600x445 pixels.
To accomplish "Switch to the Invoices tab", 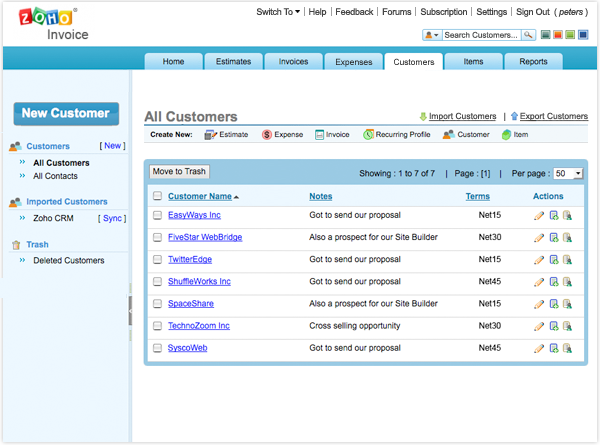I will click(293, 62).
